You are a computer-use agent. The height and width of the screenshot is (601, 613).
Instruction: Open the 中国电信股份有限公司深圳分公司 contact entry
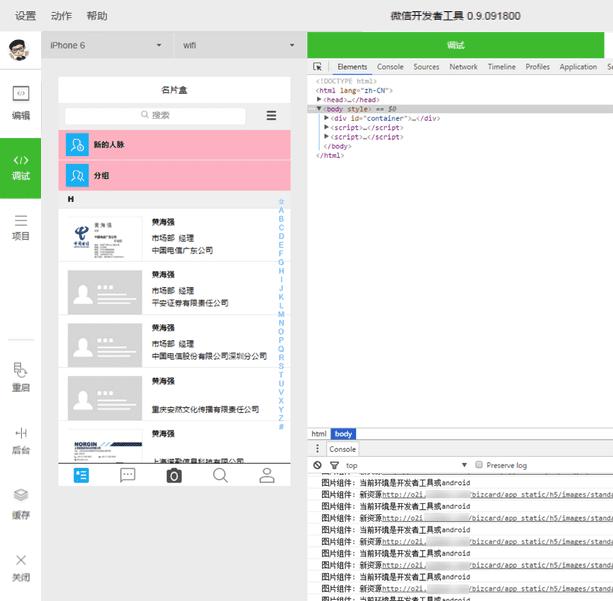[174, 341]
